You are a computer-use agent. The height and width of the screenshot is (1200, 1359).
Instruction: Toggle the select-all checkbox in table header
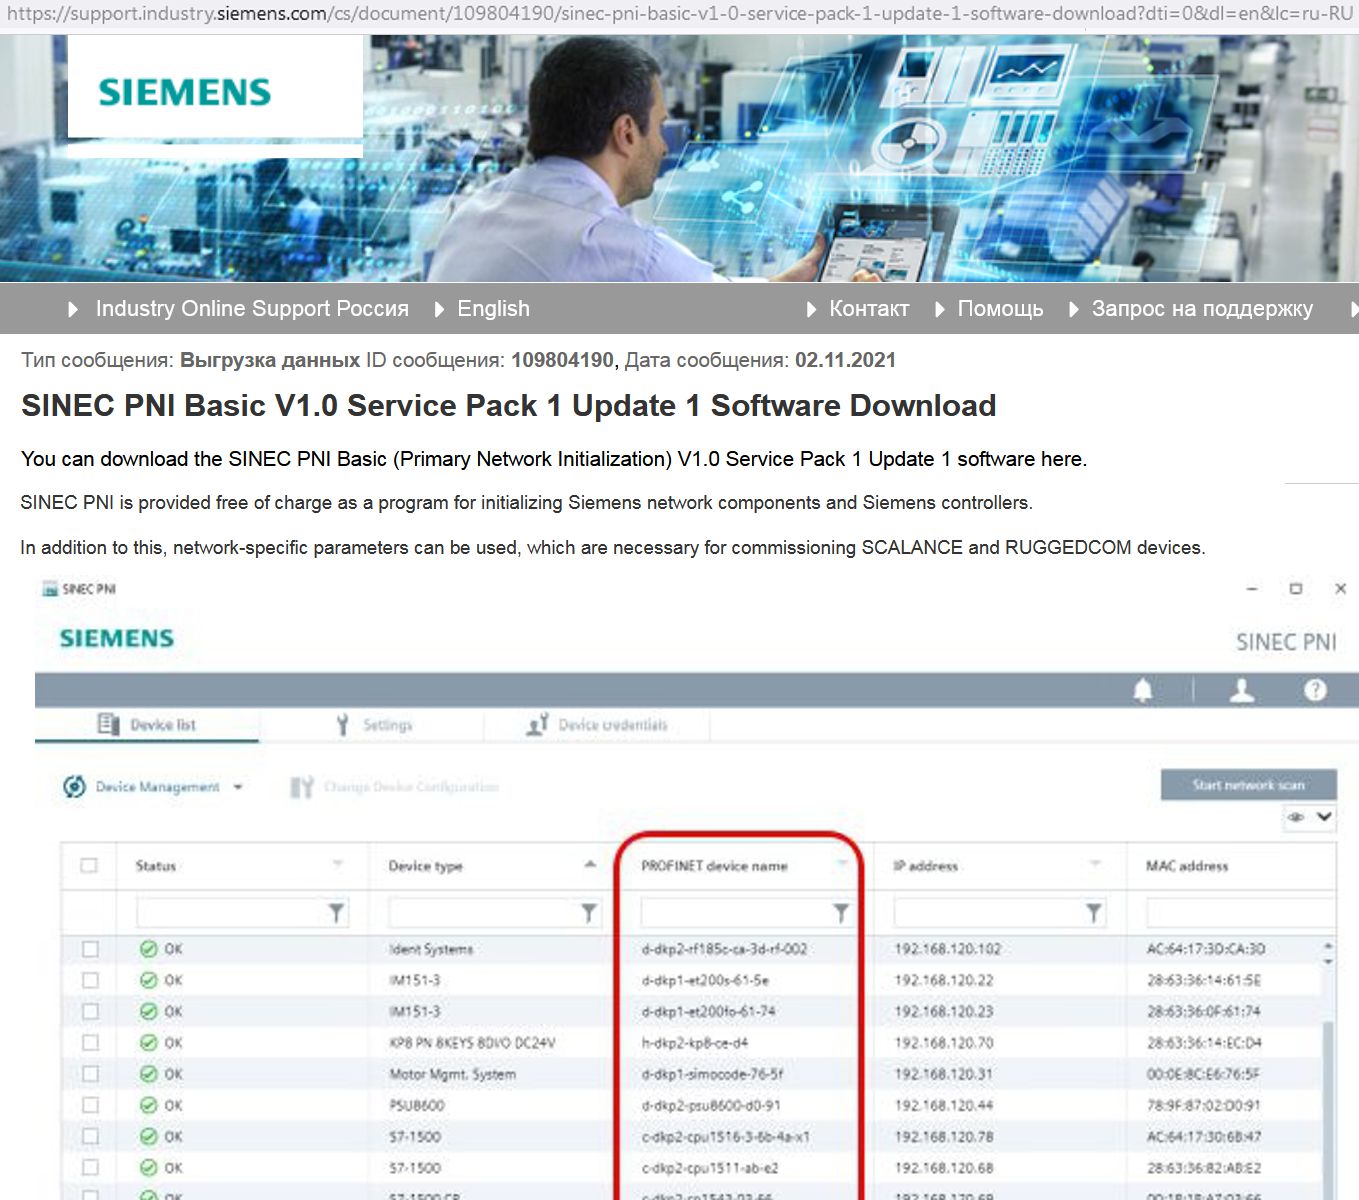[89, 866]
